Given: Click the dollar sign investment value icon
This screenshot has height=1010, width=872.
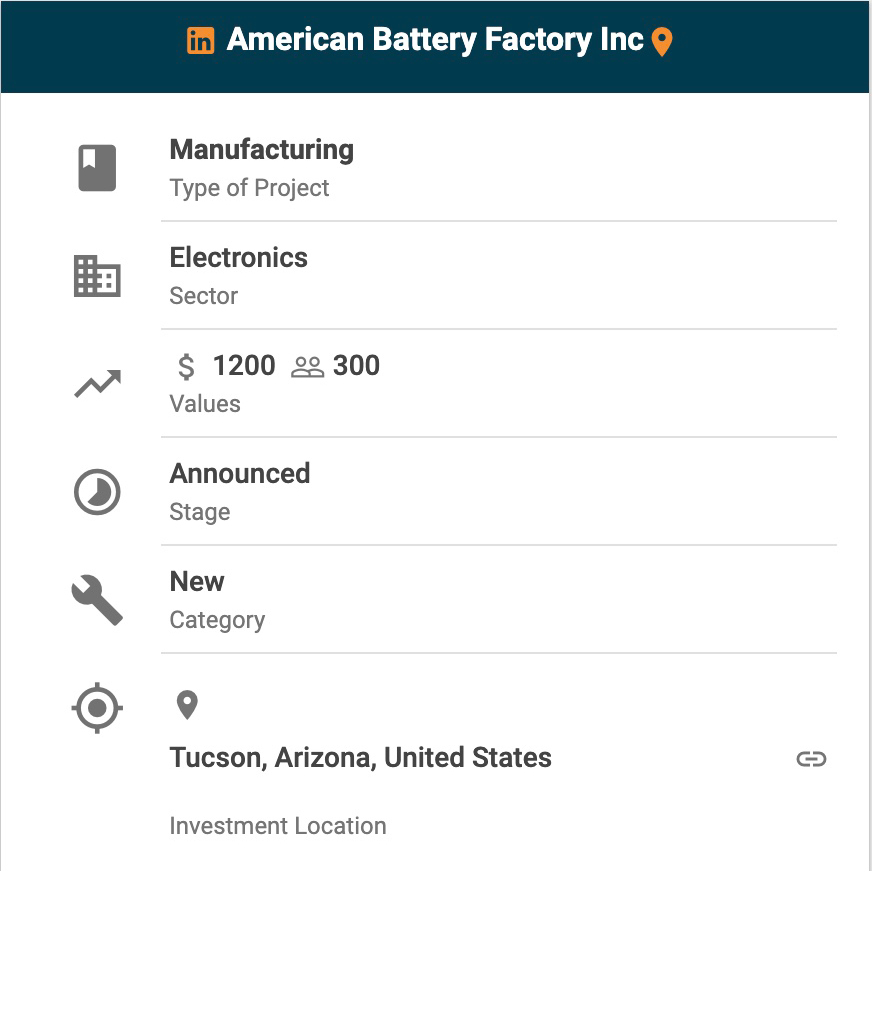Looking at the screenshot, I should (x=186, y=367).
